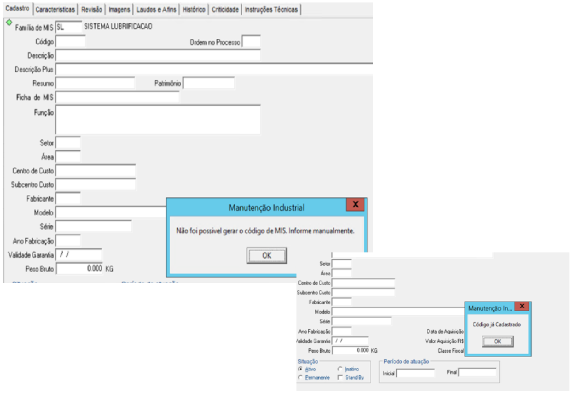Click the Área field in main form
The width and height of the screenshot is (572, 401).
pos(68,156)
